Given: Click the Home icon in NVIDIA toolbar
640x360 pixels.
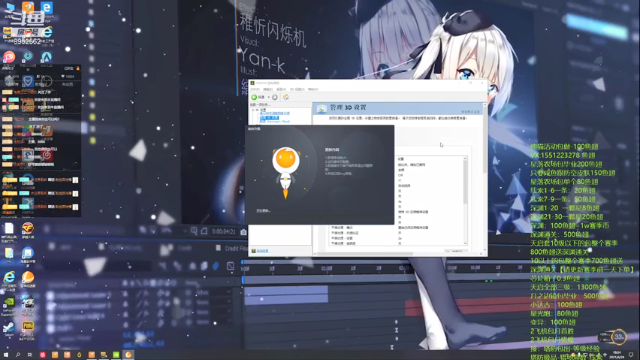Looking at the screenshot, I should click(x=286, y=97).
